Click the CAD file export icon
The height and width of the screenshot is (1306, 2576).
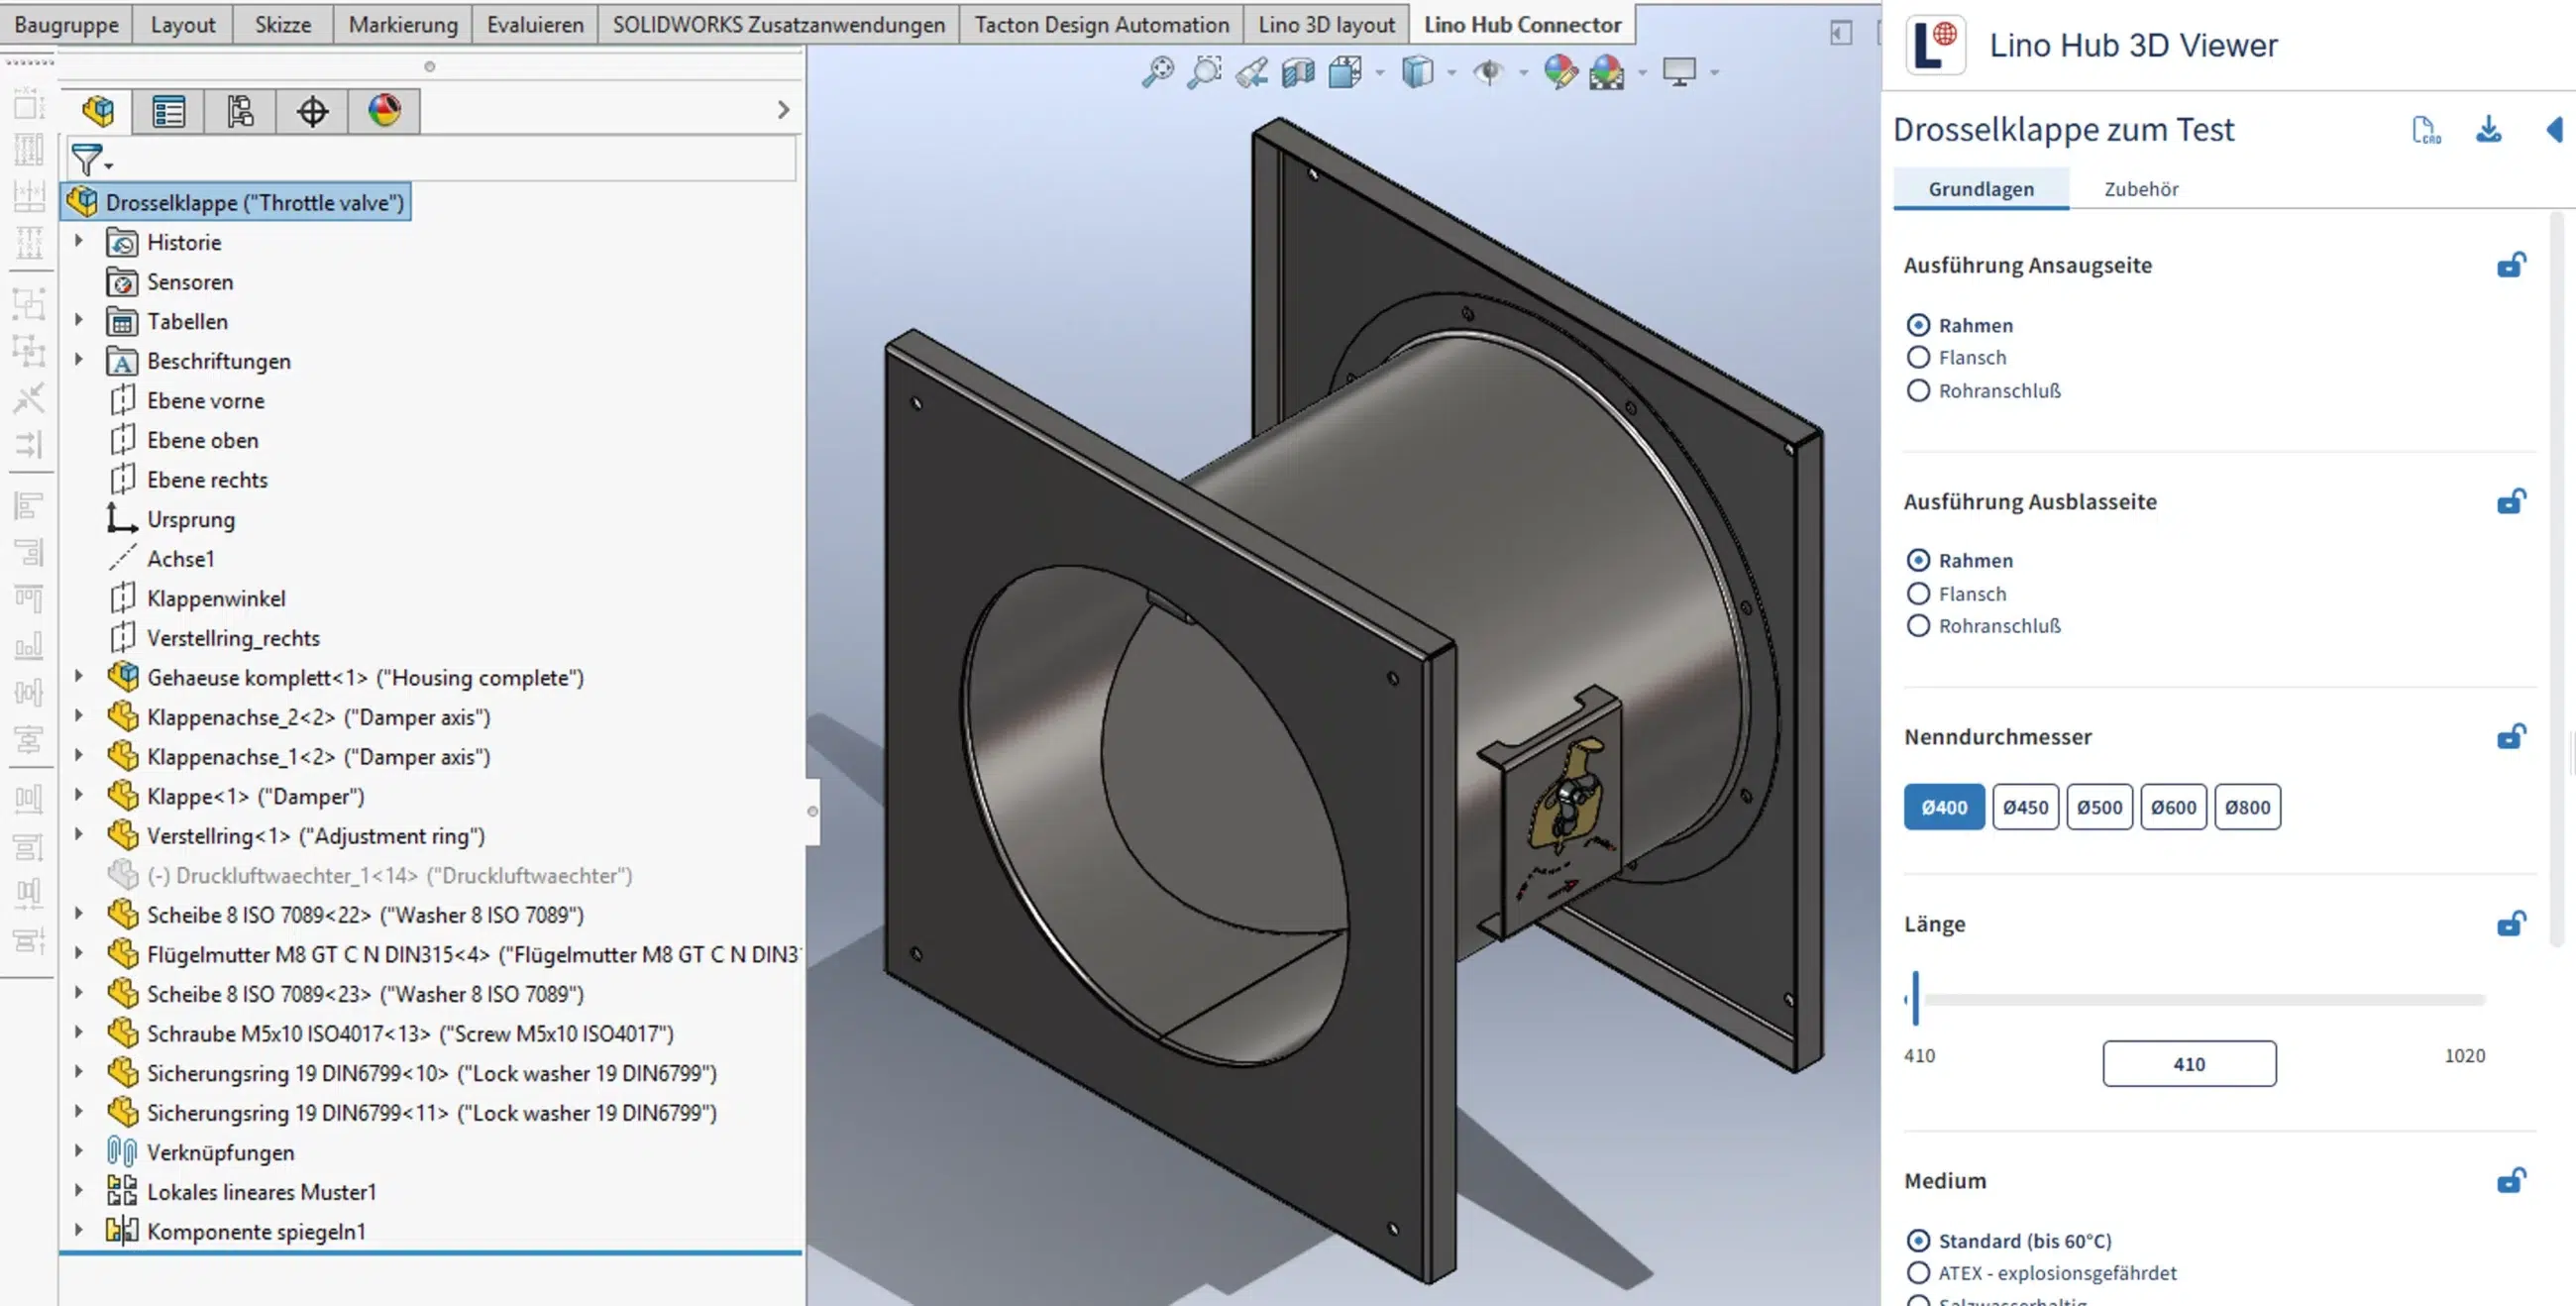(2426, 130)
